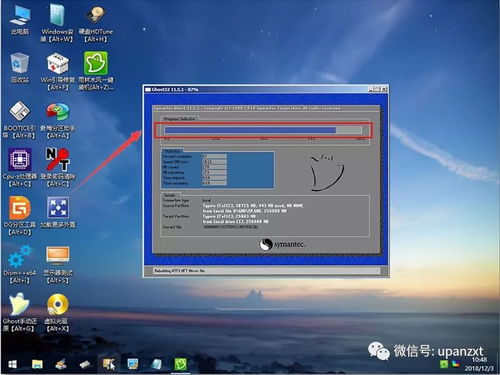Viewport: 500px width, 375px height.
Task: Launch Ghost手动还原 [Alt+G] shortcut
Action: 19,312
